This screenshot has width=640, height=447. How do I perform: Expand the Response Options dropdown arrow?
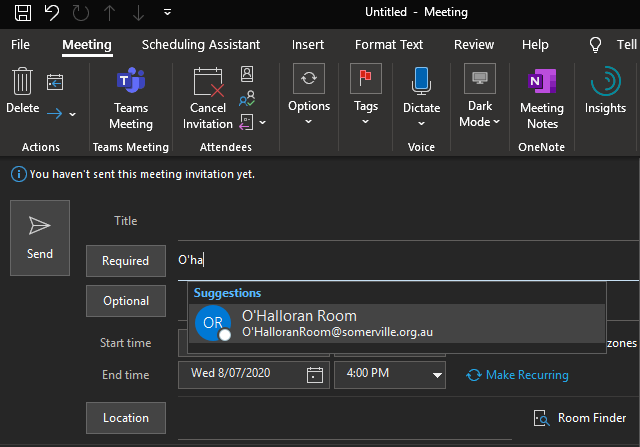click(x=262, y=122)
